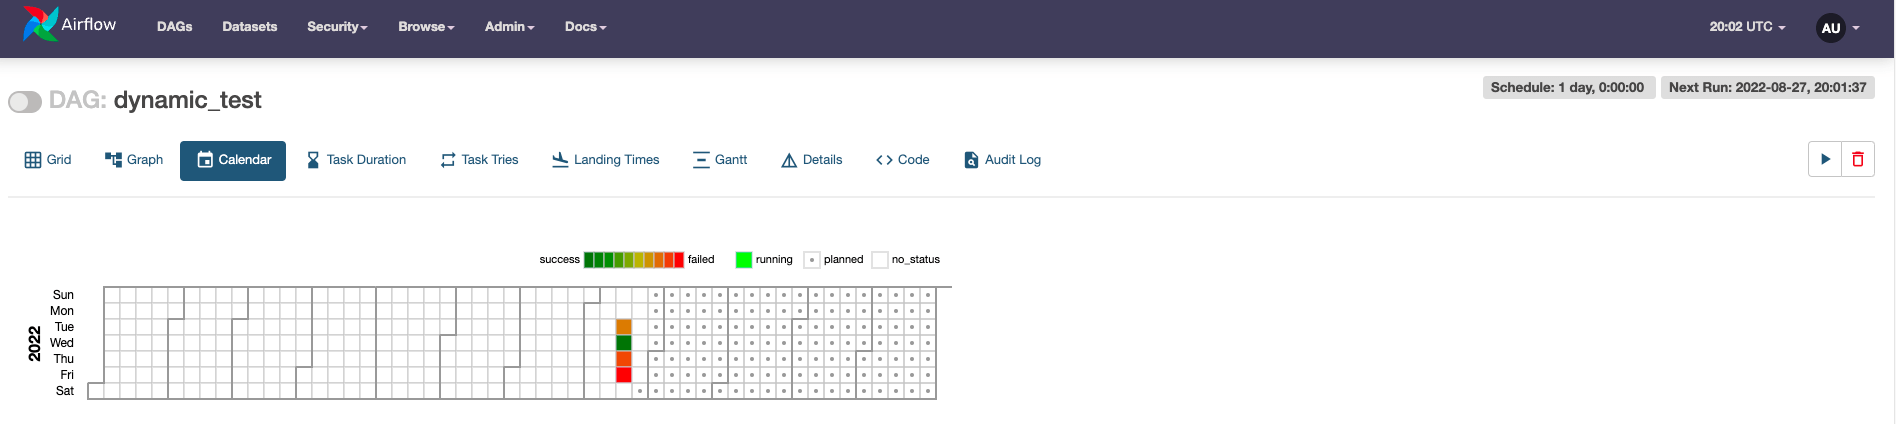
Task: Click the red failed run on Friday
Action: [x=624, y=375]
